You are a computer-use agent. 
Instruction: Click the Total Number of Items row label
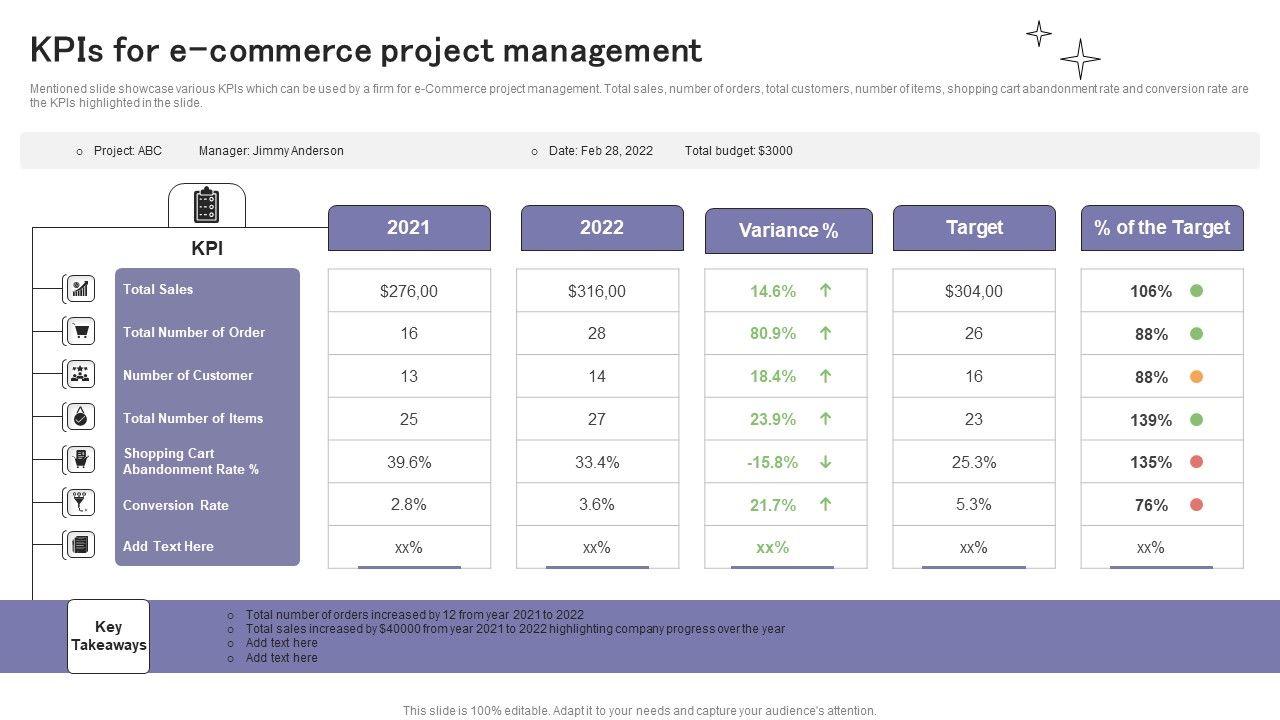[193, 418]
